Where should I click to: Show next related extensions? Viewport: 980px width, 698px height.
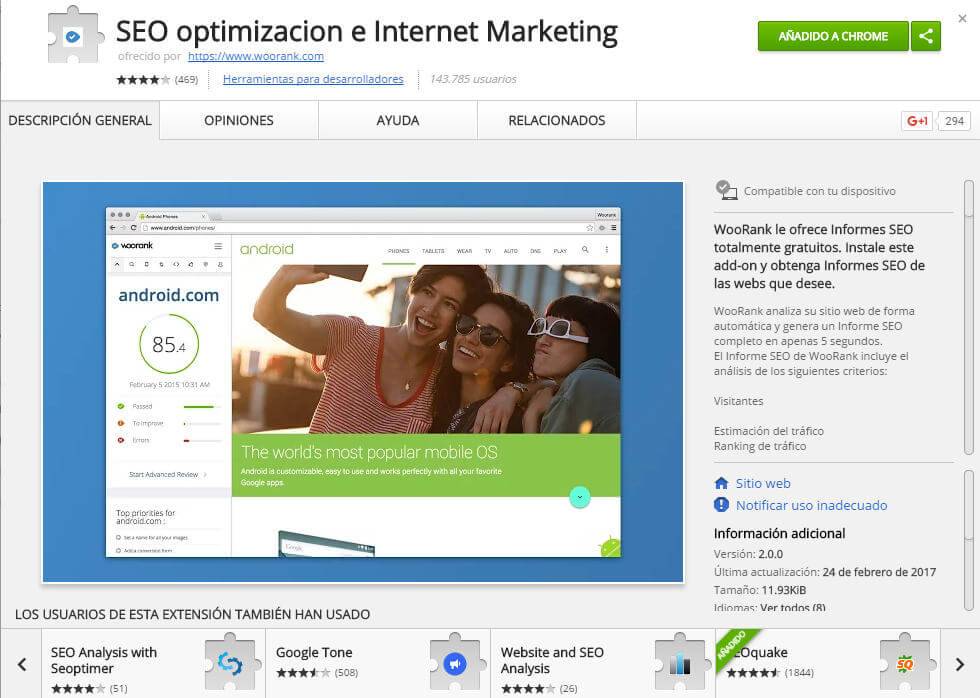(960, 664)
